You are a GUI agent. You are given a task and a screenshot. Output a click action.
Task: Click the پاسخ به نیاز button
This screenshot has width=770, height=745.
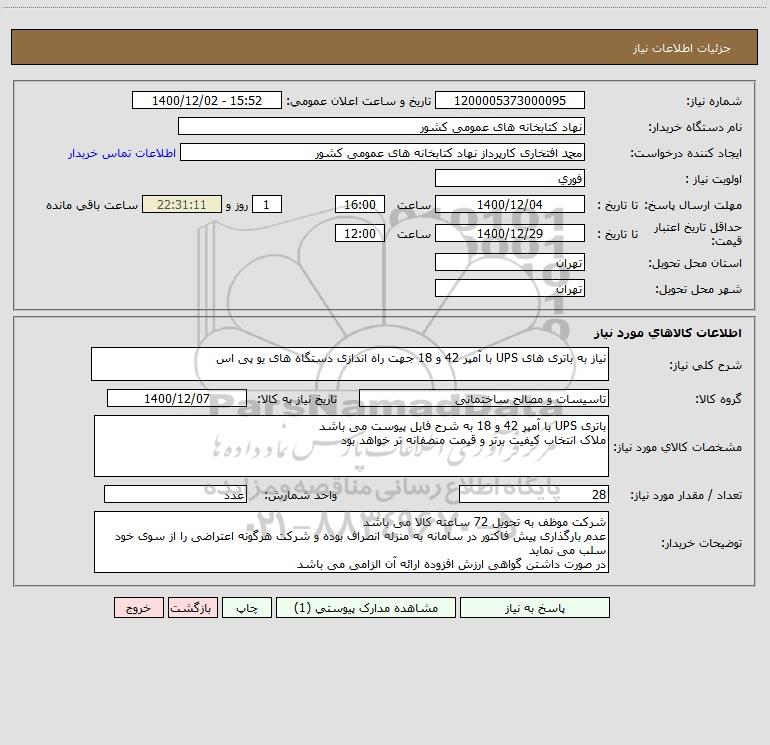point(535,608)
